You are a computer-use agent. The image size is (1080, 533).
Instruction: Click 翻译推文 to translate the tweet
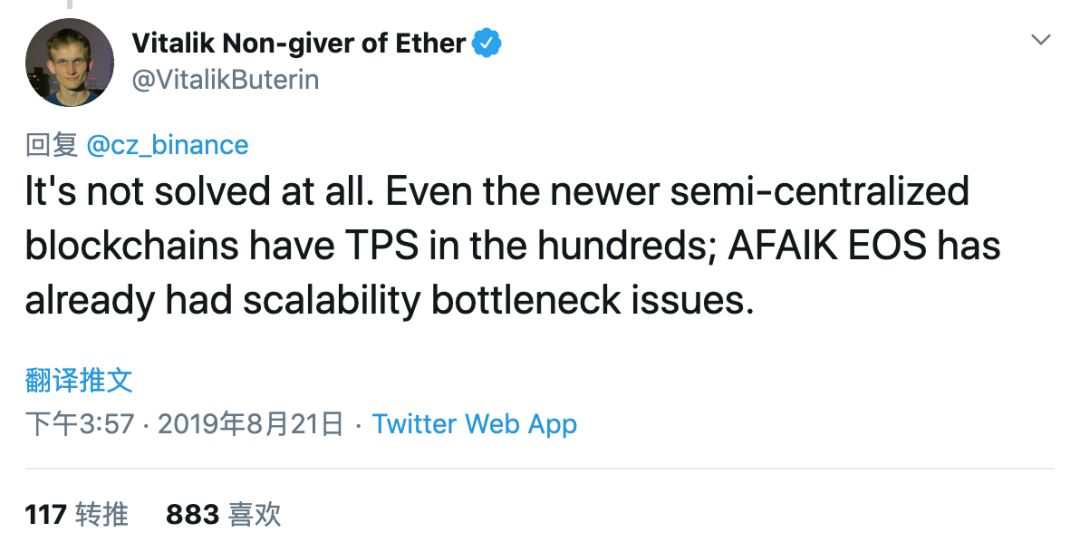click(x=78, y=380)
